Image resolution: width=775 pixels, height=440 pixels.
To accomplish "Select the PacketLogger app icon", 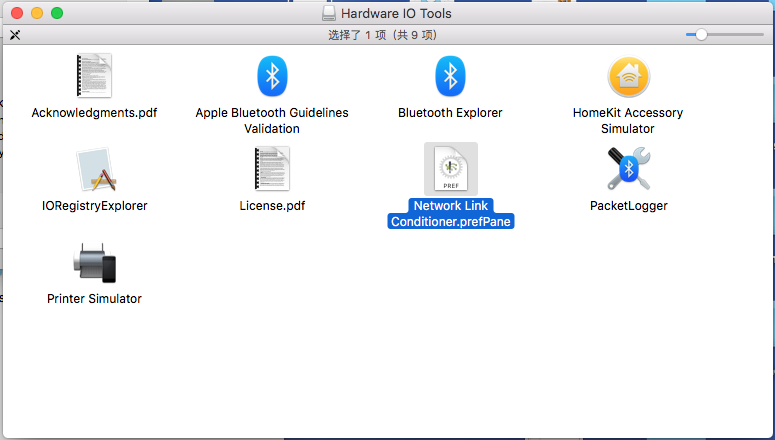I will (x=629, y=169).
